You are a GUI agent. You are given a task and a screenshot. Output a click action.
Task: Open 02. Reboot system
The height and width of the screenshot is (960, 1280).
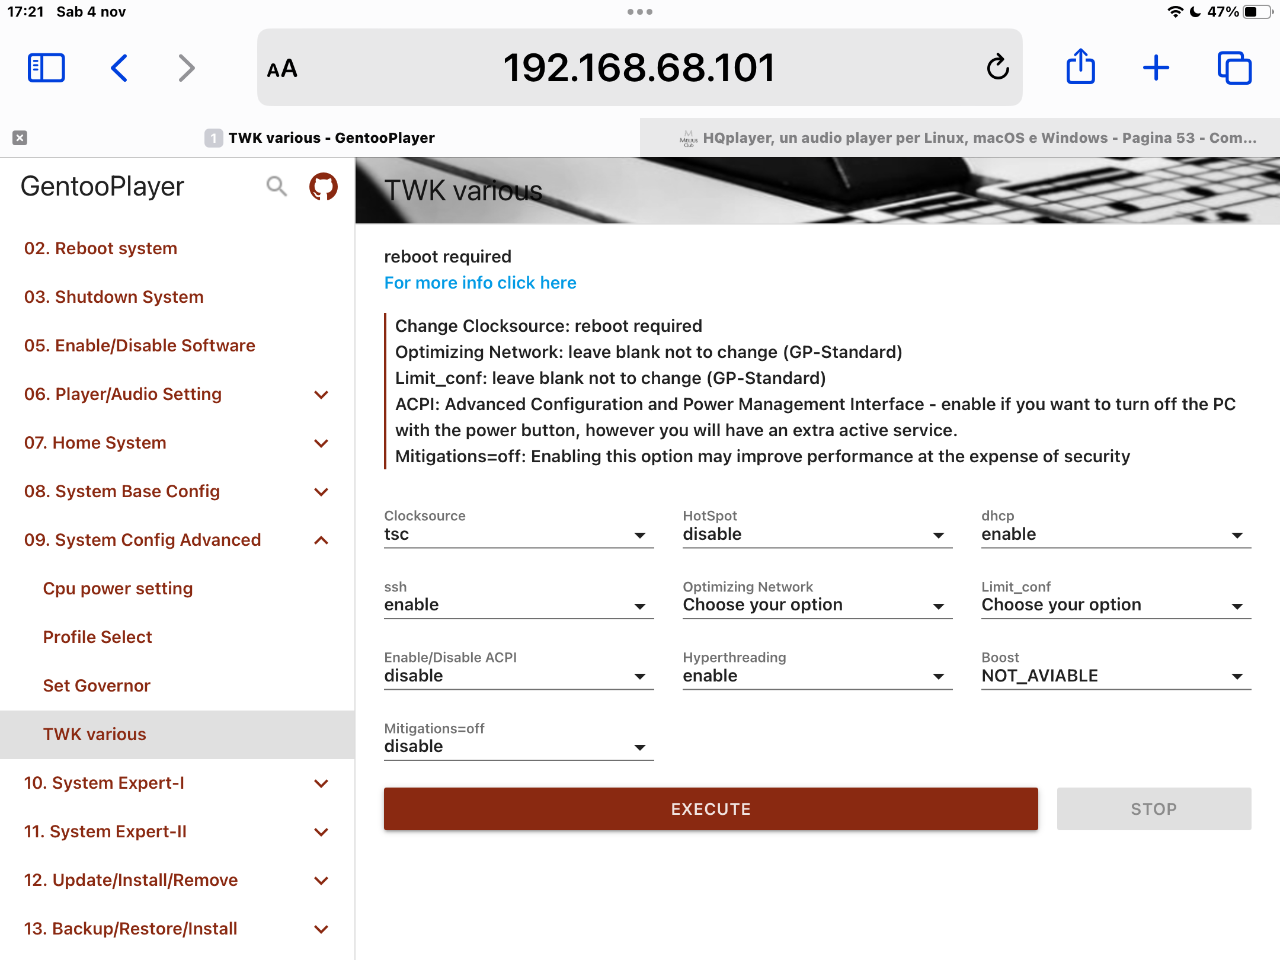[x=101, y=248]
